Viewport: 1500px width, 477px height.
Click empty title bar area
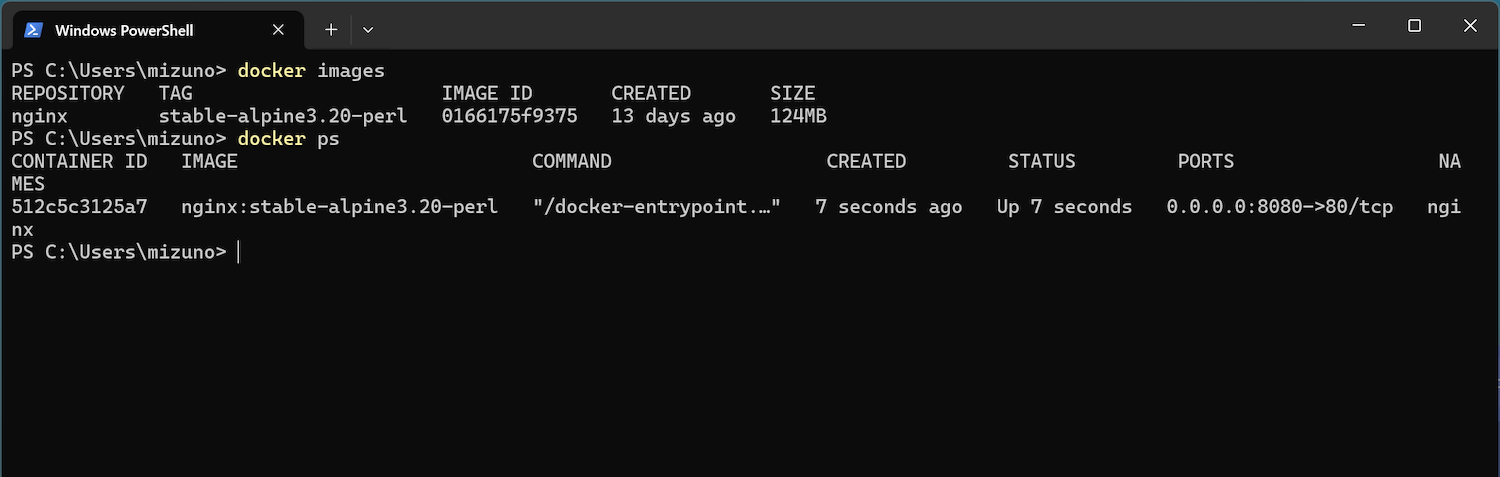tap(850, 26)
